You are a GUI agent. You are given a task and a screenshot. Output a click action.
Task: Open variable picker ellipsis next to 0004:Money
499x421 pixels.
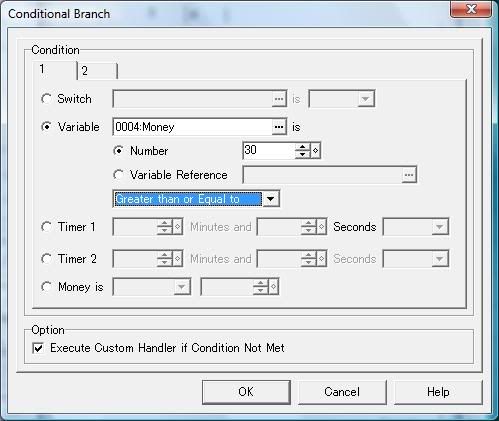279,127
